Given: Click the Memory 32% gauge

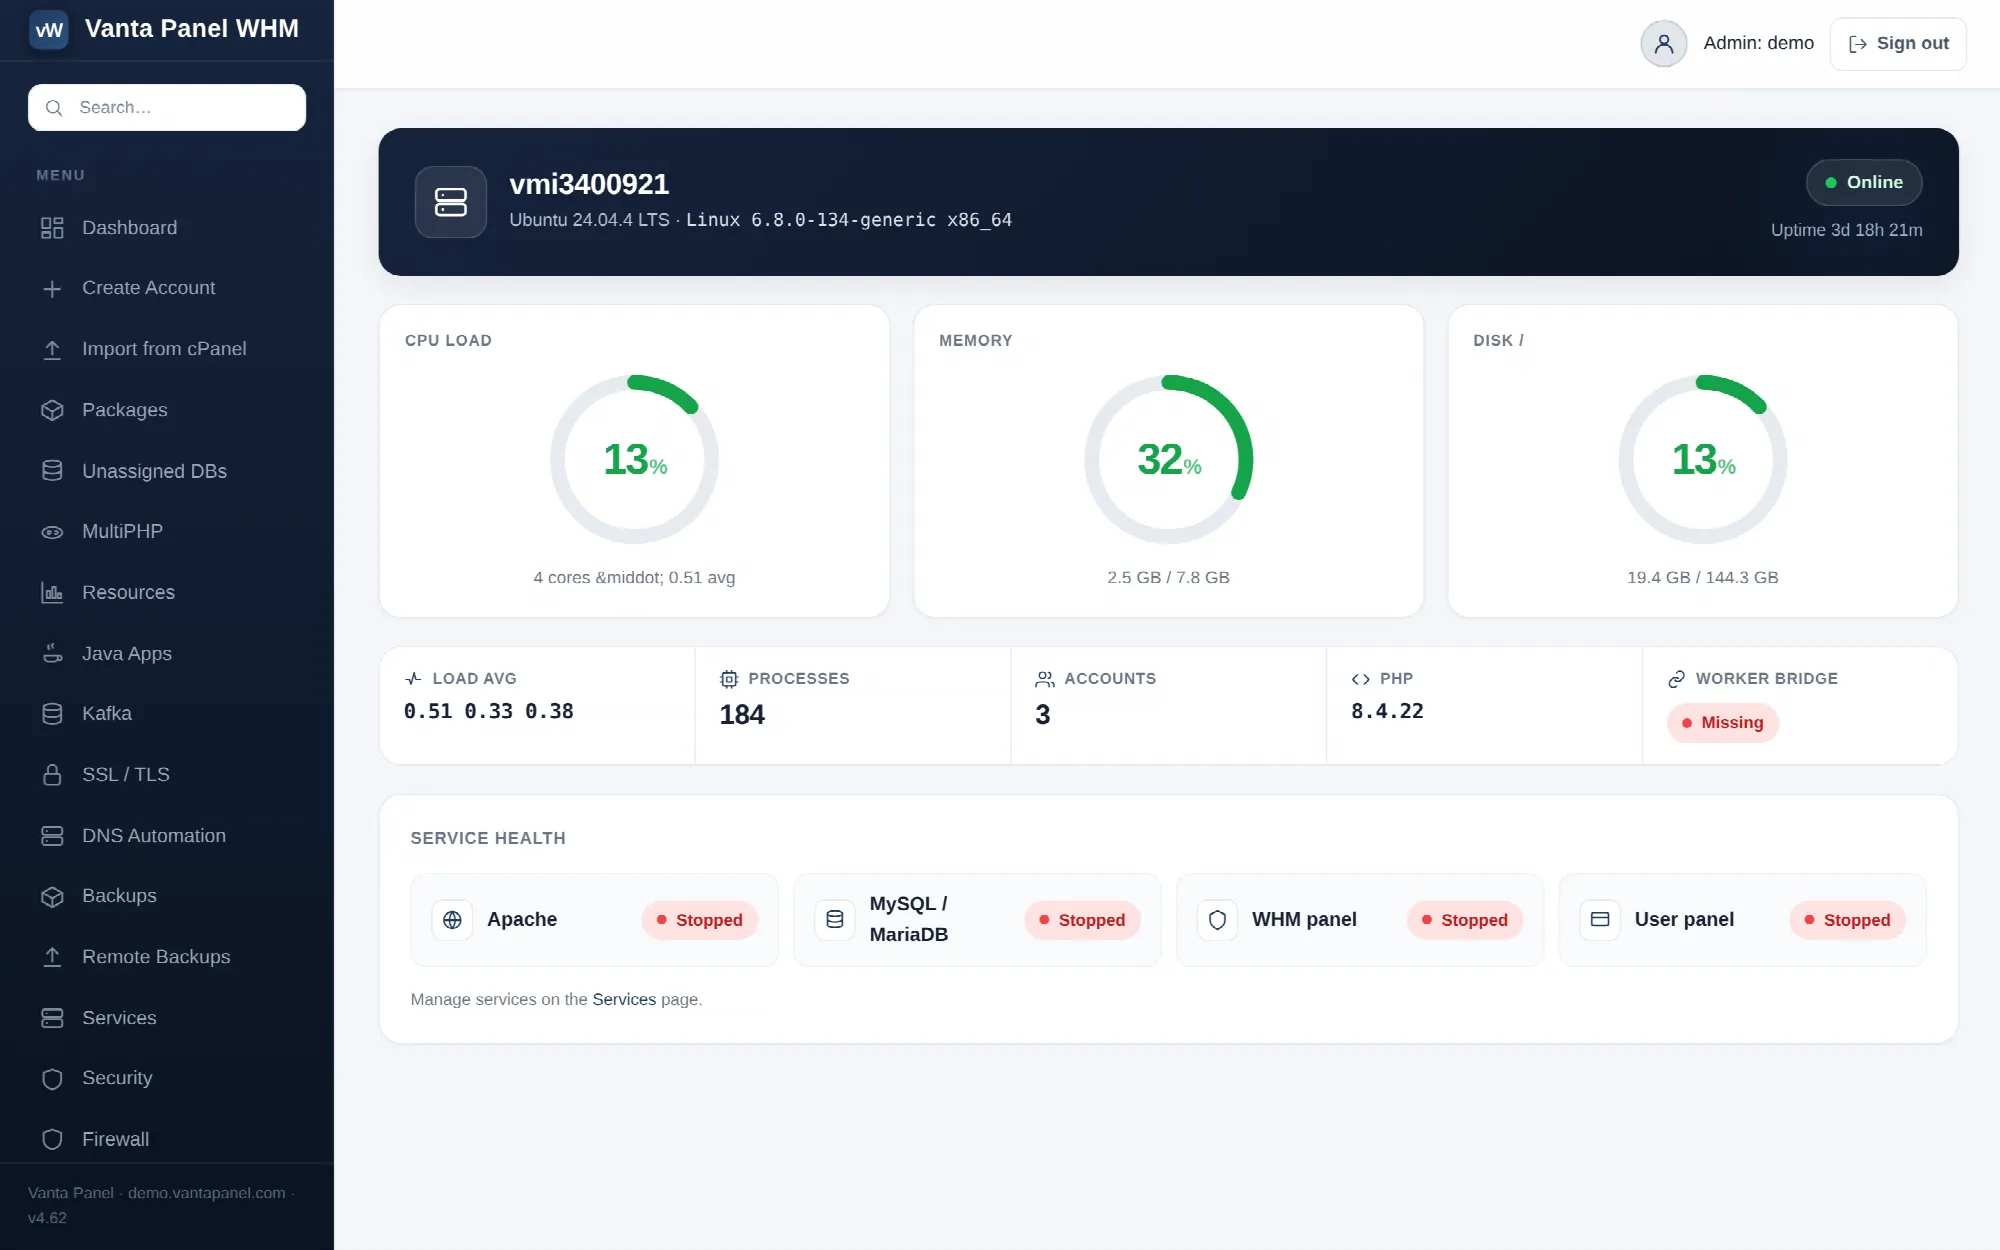Looking at the screenshot, I should (1169, 460).
